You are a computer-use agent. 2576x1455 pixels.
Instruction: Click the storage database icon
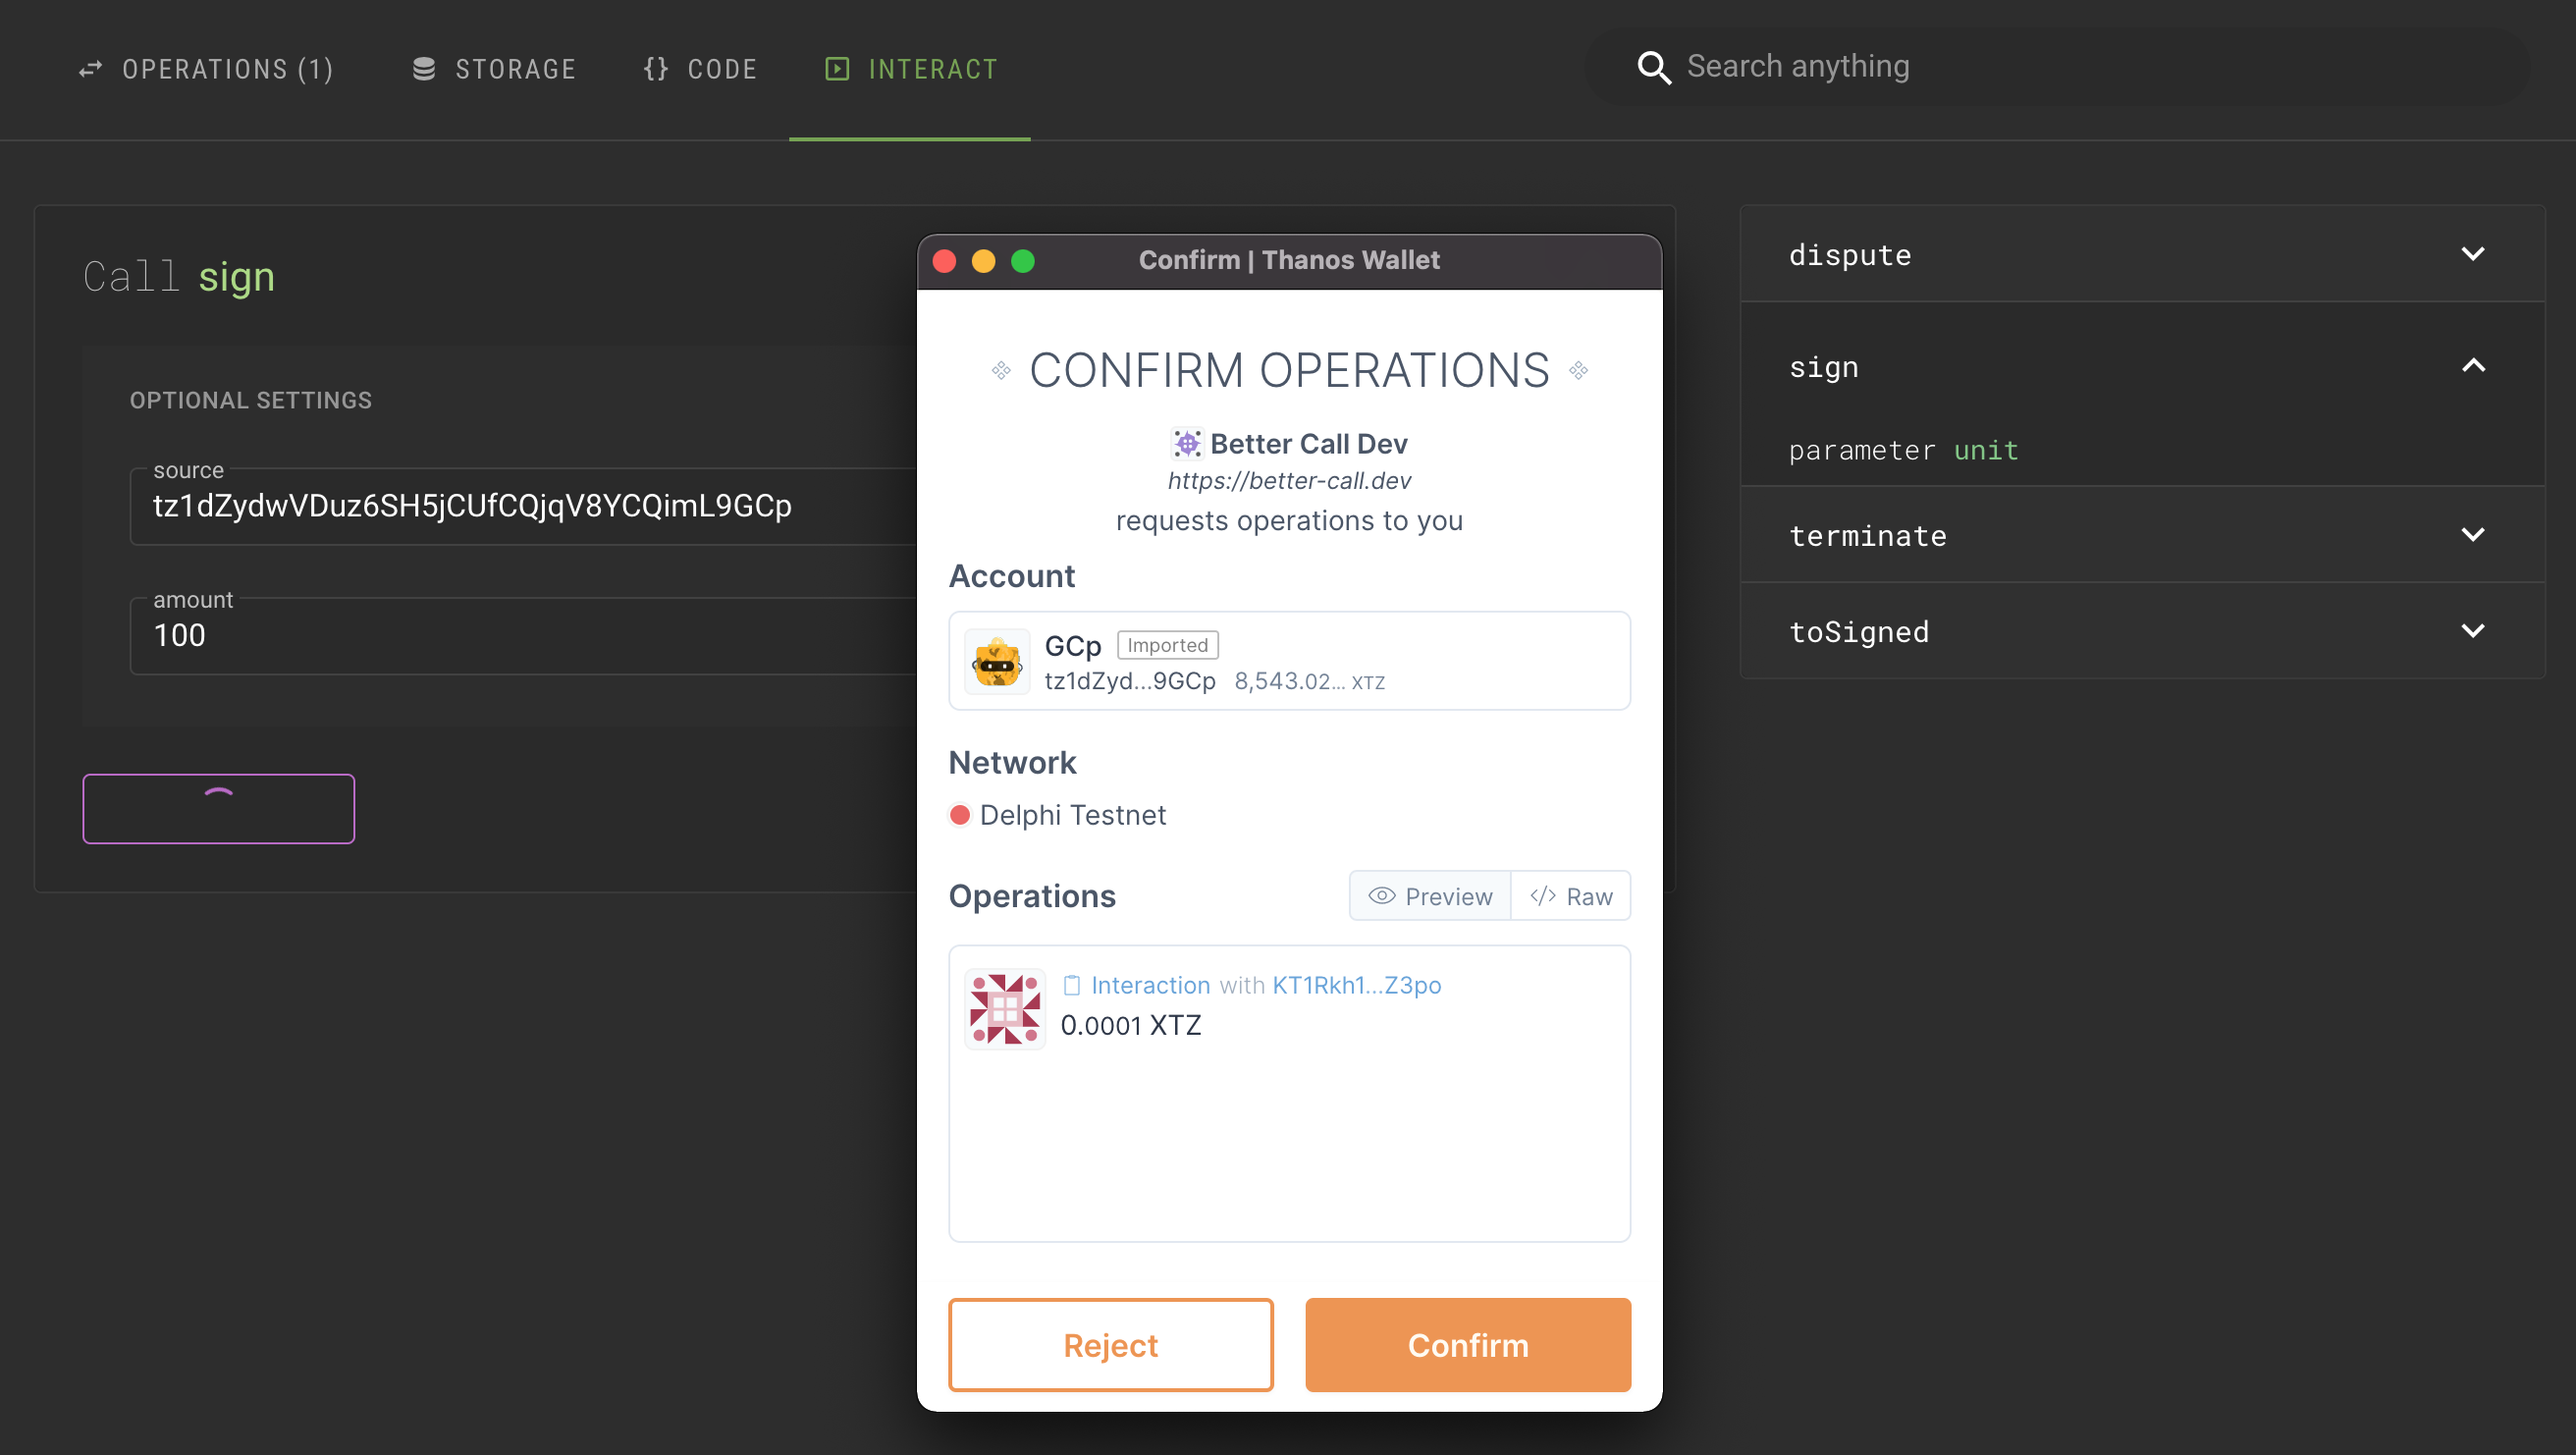pos(424,69)
